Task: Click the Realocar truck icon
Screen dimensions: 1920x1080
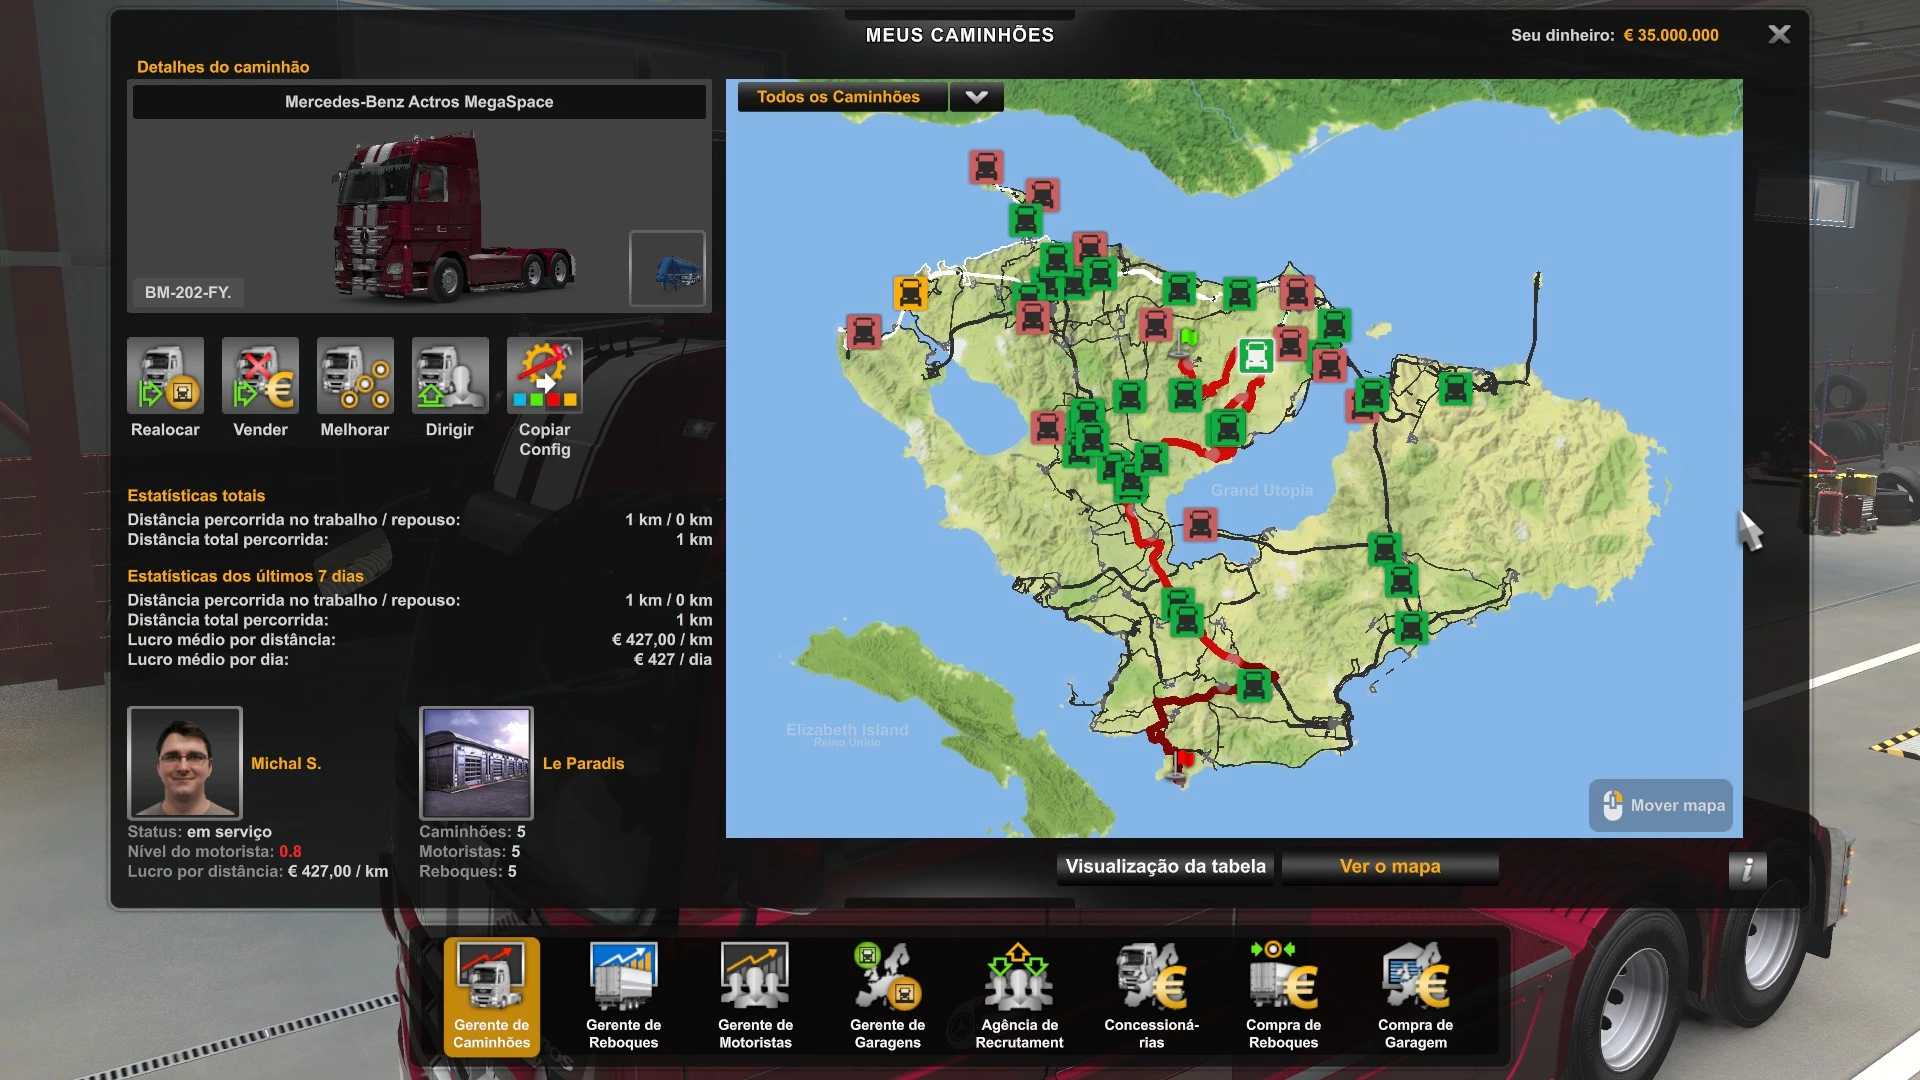Action: (165, 375)
